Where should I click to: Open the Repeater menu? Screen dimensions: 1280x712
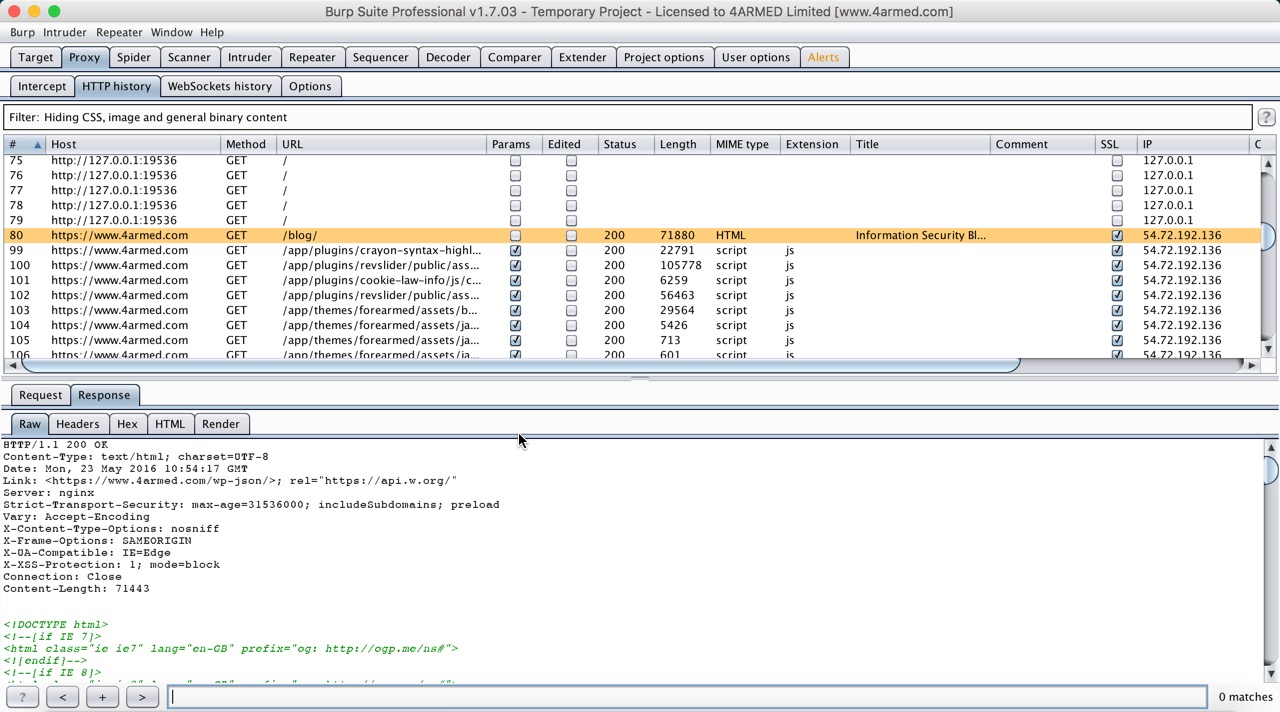(x=119, y=32)
